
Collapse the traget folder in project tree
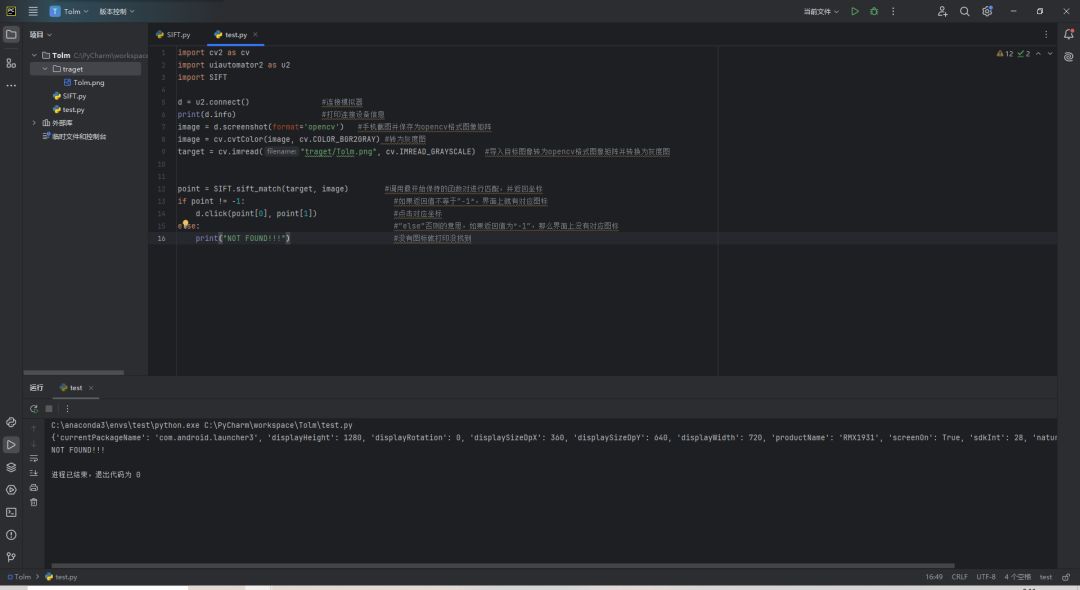point(45,69)
